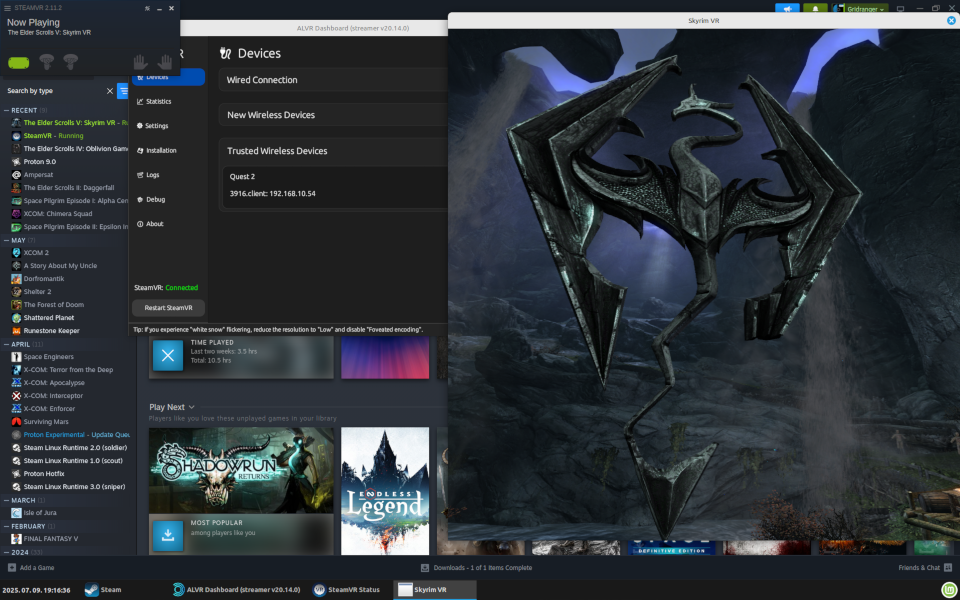Select Proton 9.0 in library list
The image size is (960, 600).
tap(40, 162)
